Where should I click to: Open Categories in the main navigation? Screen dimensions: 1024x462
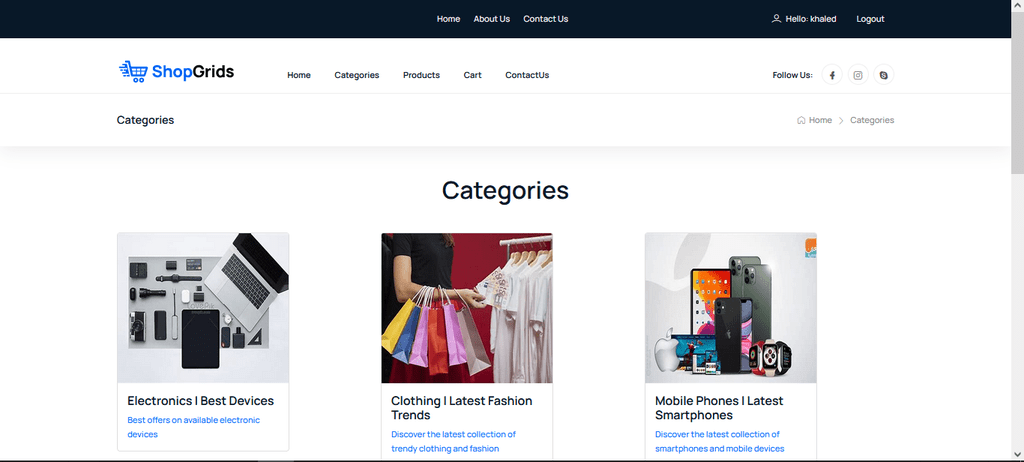[357, 75]
